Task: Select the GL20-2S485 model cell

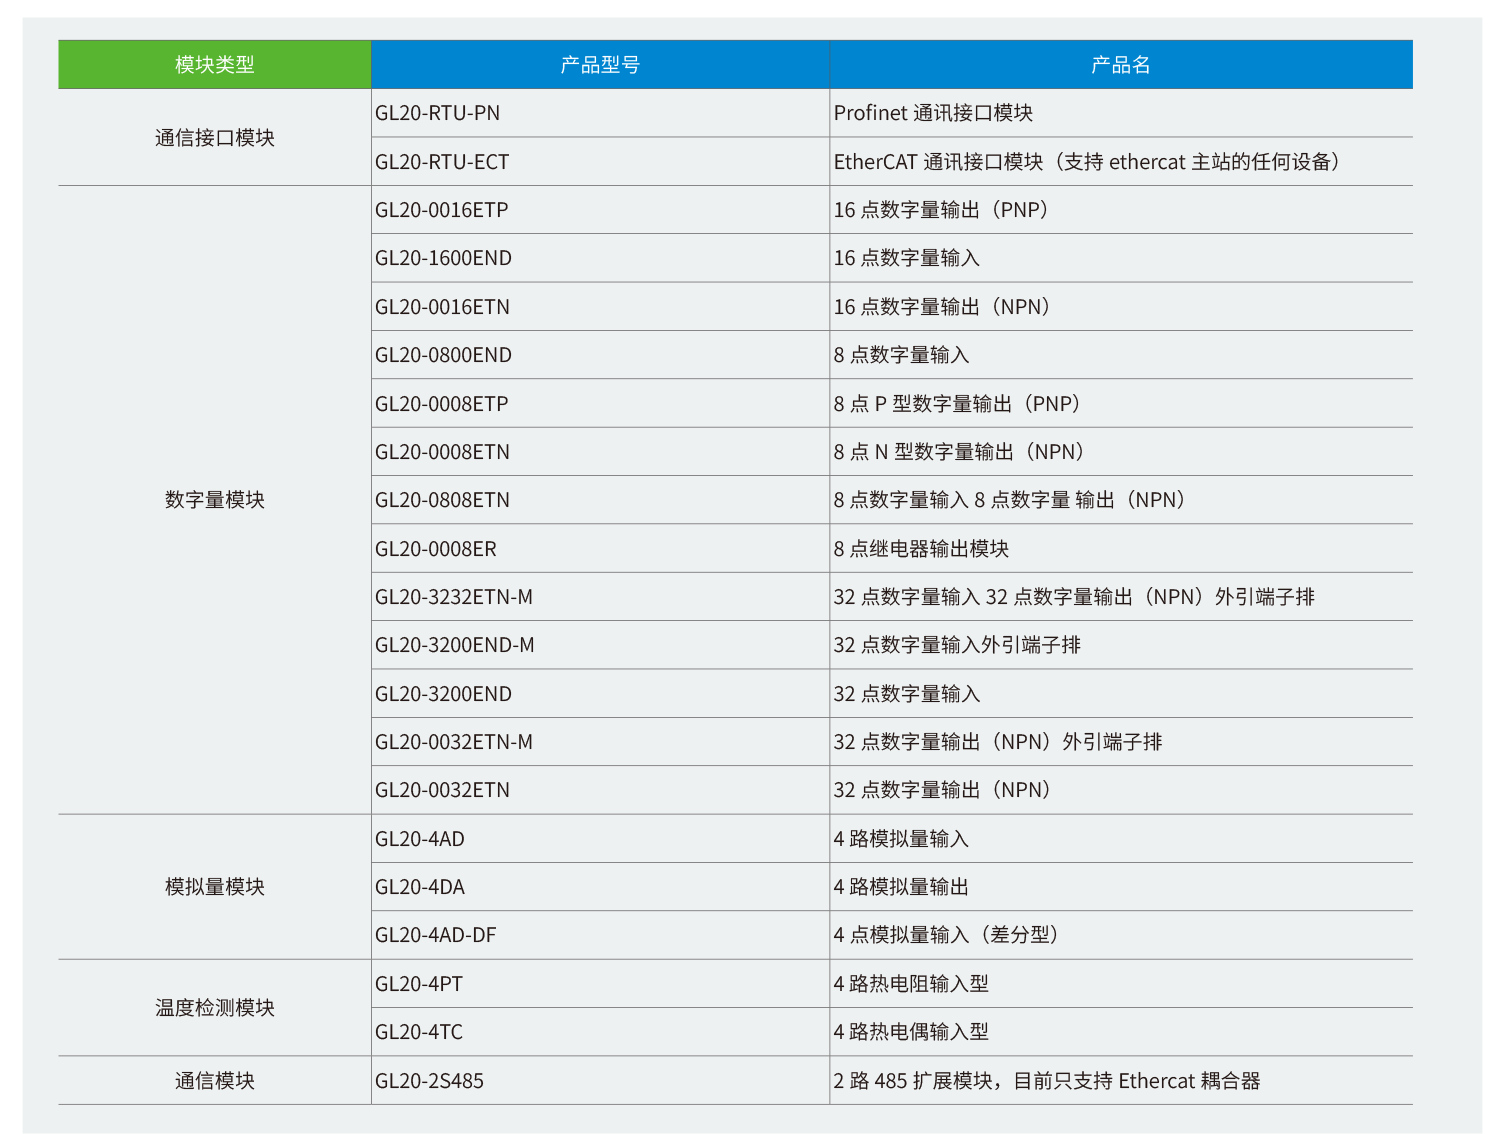Action: click(x=429, y=1081)
